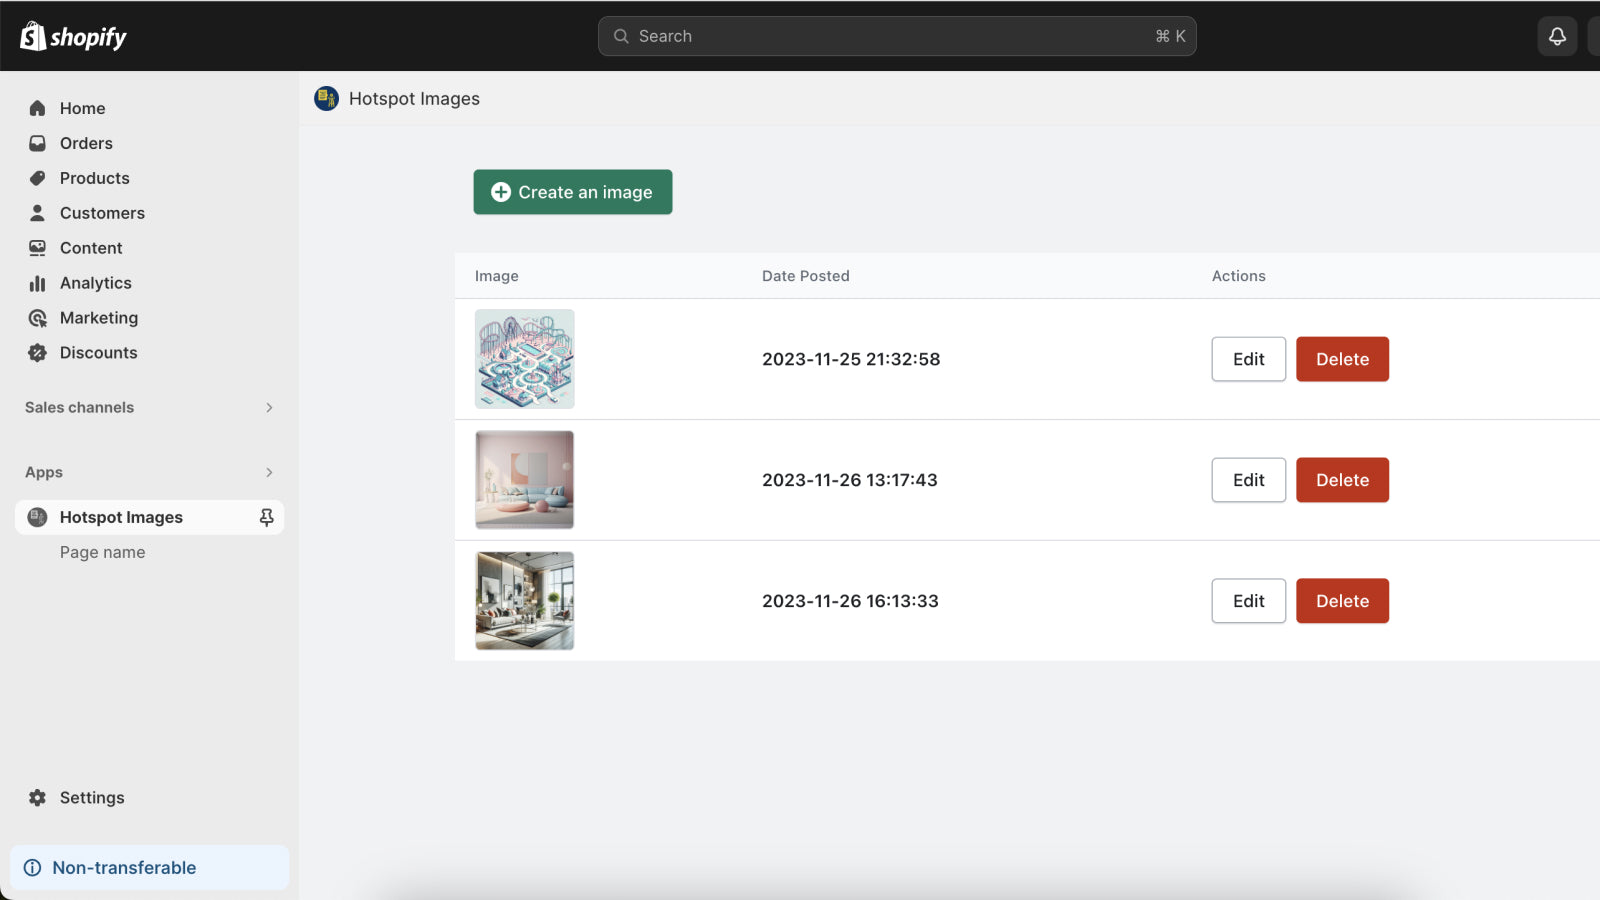Open the notifications bell
The height and width of the screenshot is (900, 1600).
(1557, 37)
